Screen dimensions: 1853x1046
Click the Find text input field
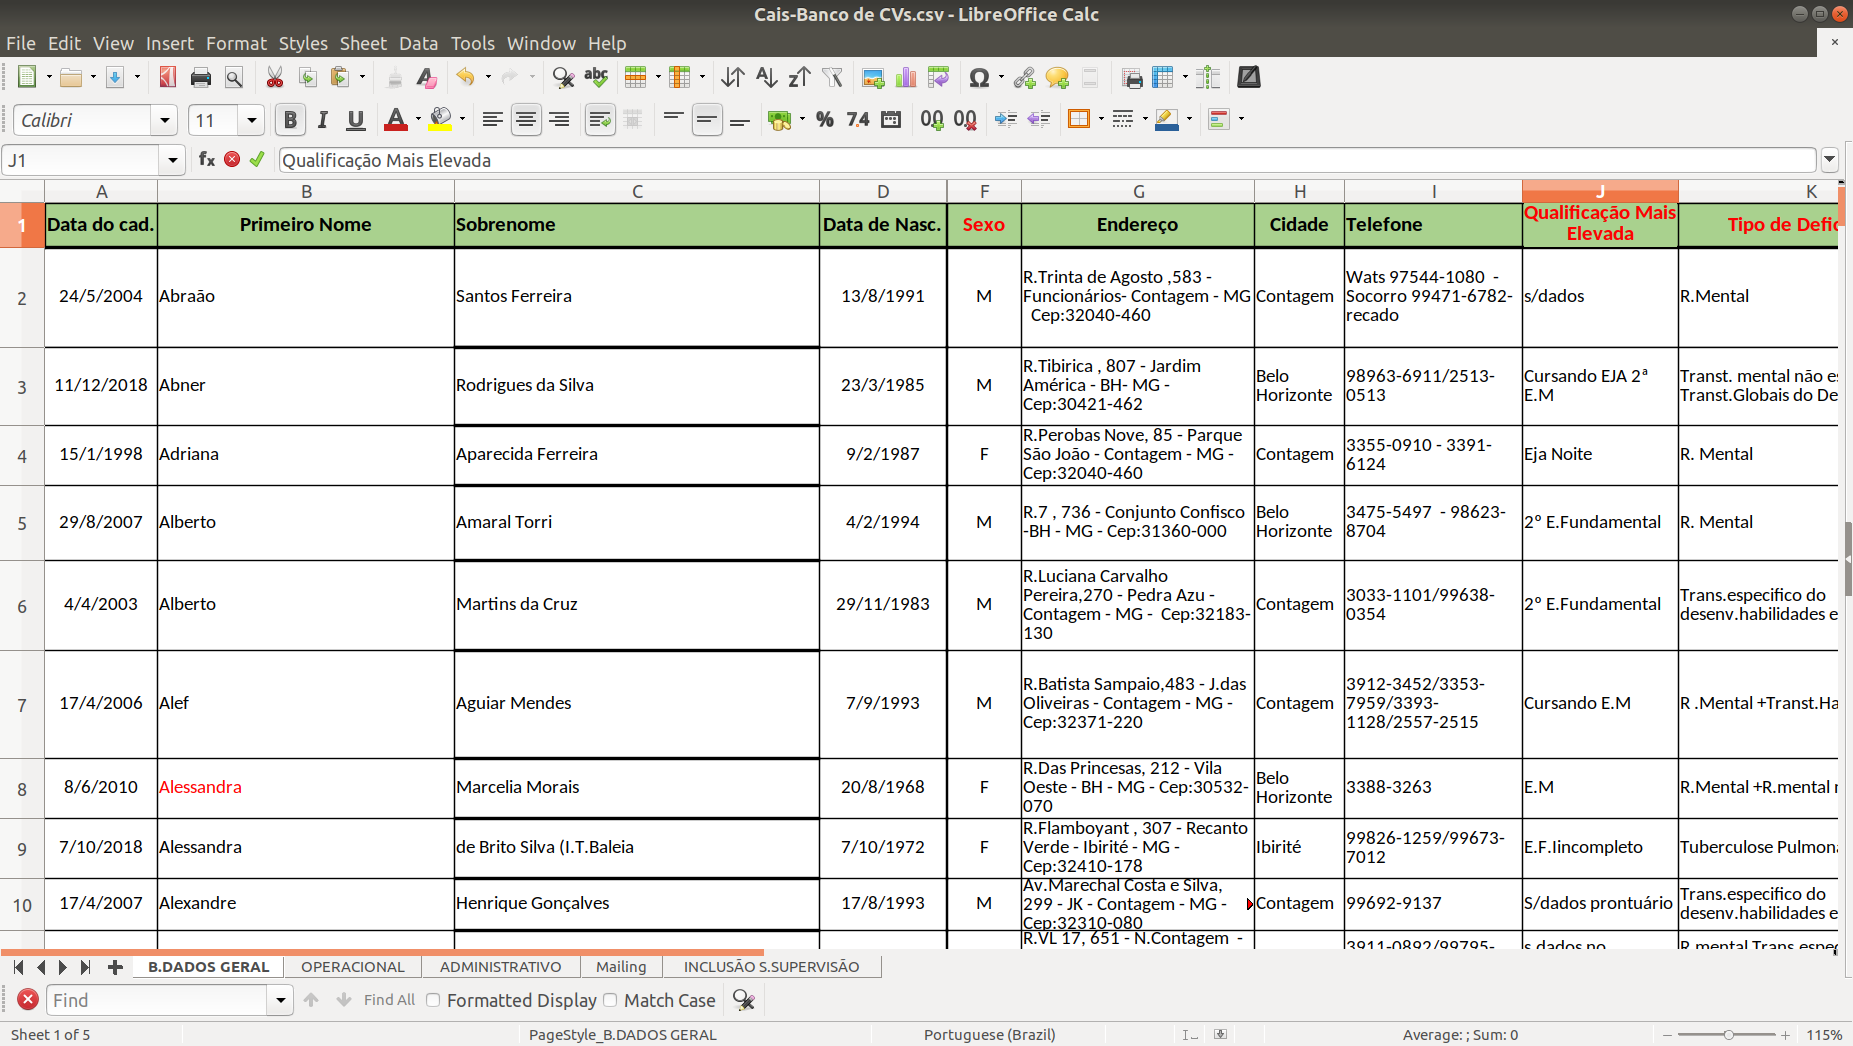(157, 1000)
